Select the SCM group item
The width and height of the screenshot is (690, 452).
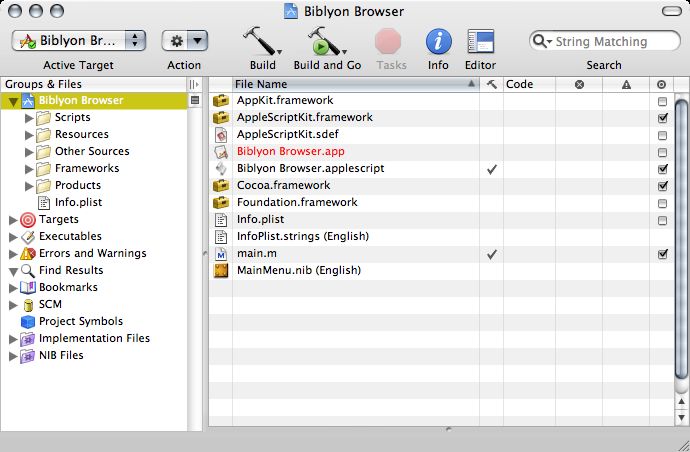[50, 304]
